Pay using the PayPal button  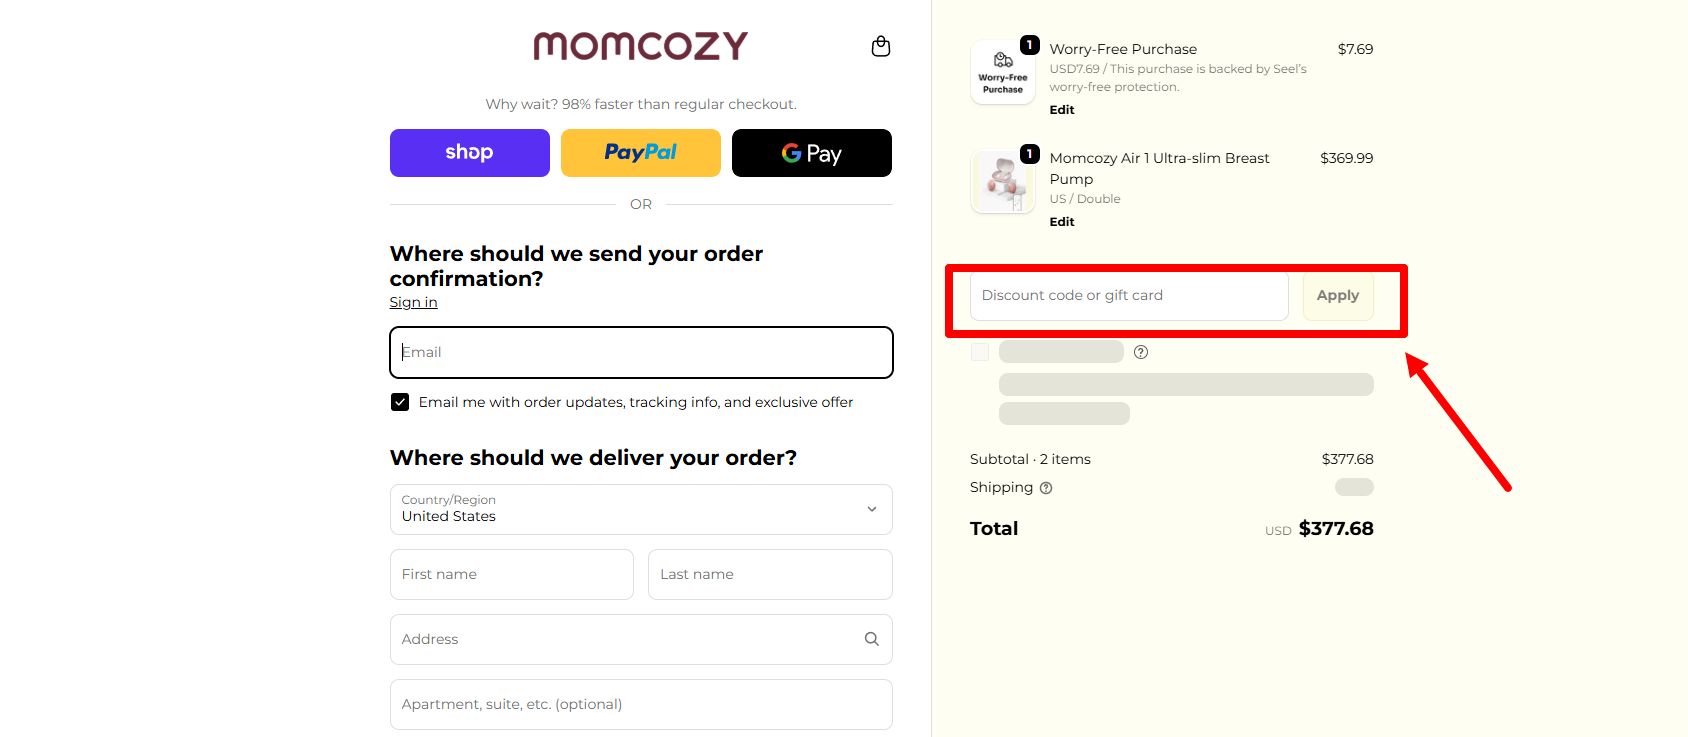coord(640,152)
